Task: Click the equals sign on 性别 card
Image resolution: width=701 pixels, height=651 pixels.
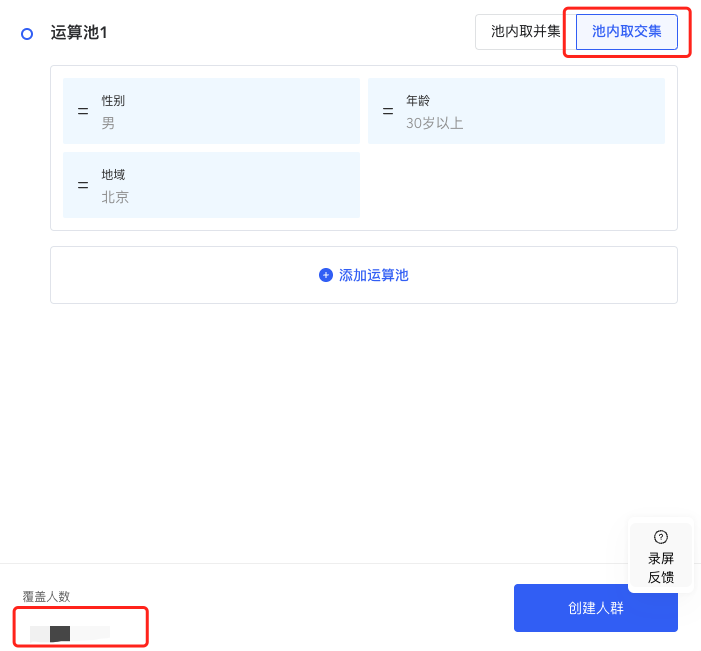Action: tap(83, 111)
